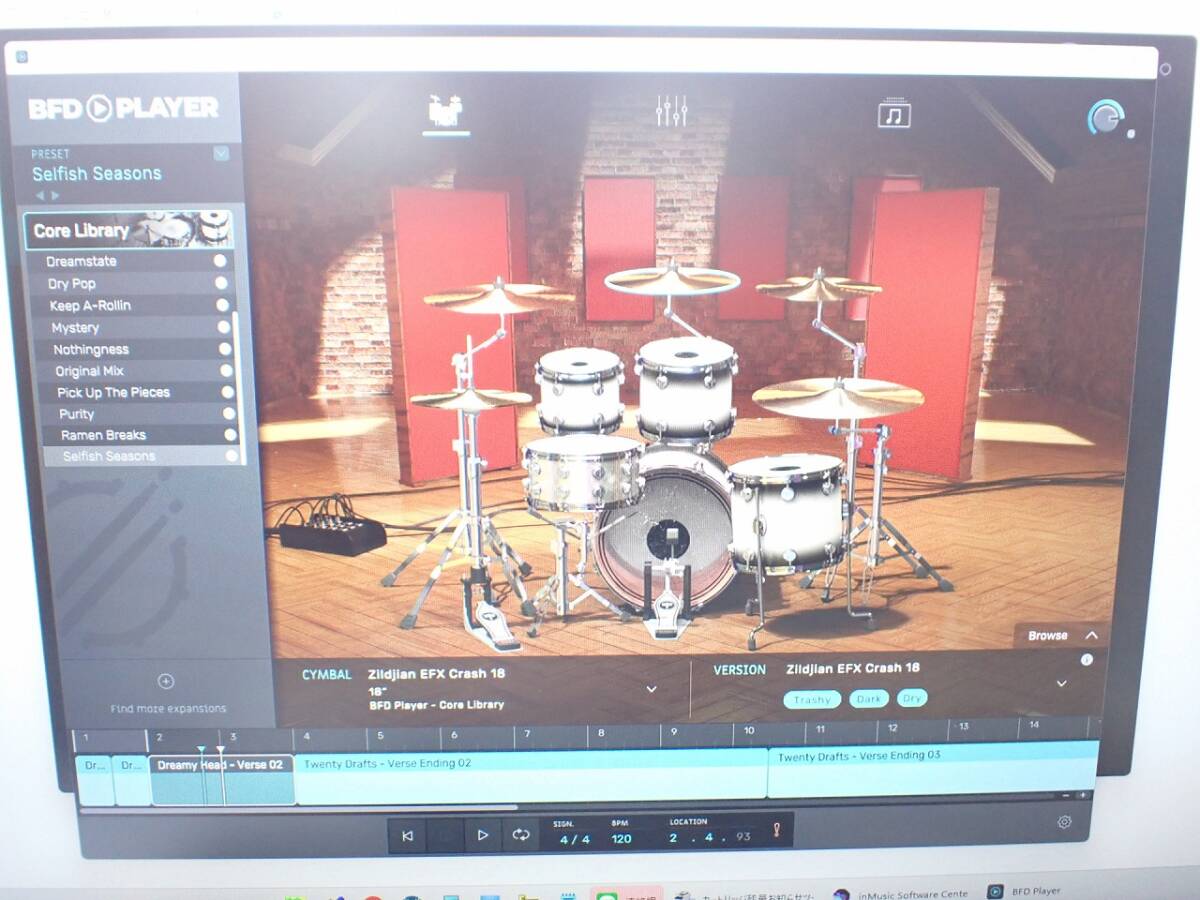Toggle the Purity preset dot

229,413
